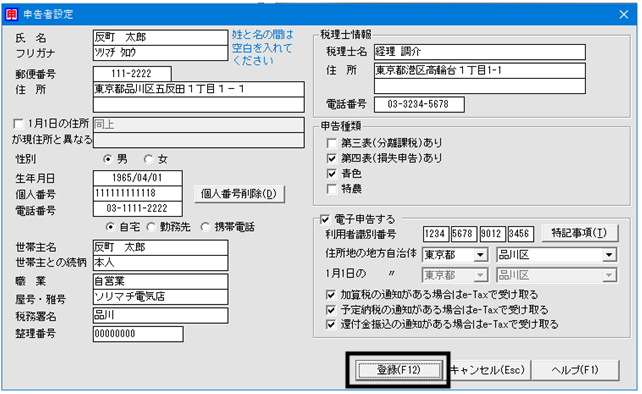Screen dimensions: 642x394
Task: Open ヘルプ(F1) button
Action: (x=575, y=370)
